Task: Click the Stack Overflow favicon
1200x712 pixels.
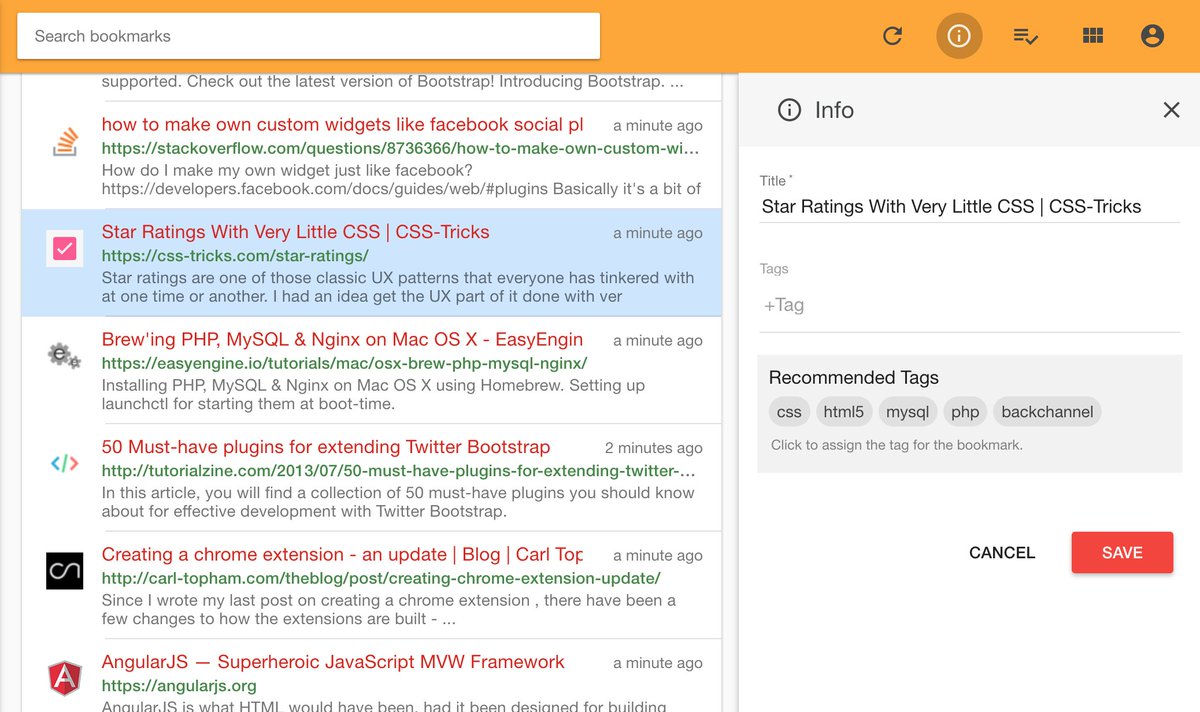Action: click(x=64, y=142)
